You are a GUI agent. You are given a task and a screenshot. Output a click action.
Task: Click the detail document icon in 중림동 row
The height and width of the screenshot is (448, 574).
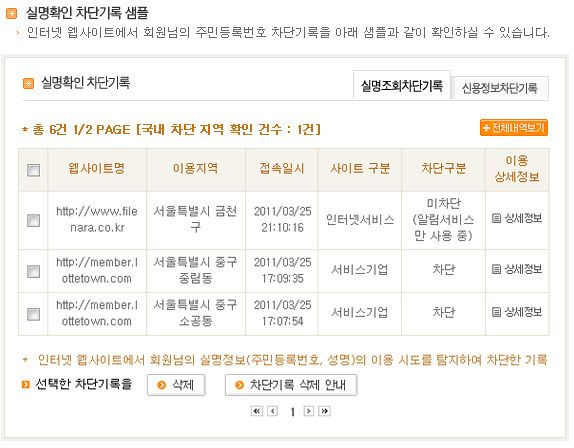click(x=496, y=269)
